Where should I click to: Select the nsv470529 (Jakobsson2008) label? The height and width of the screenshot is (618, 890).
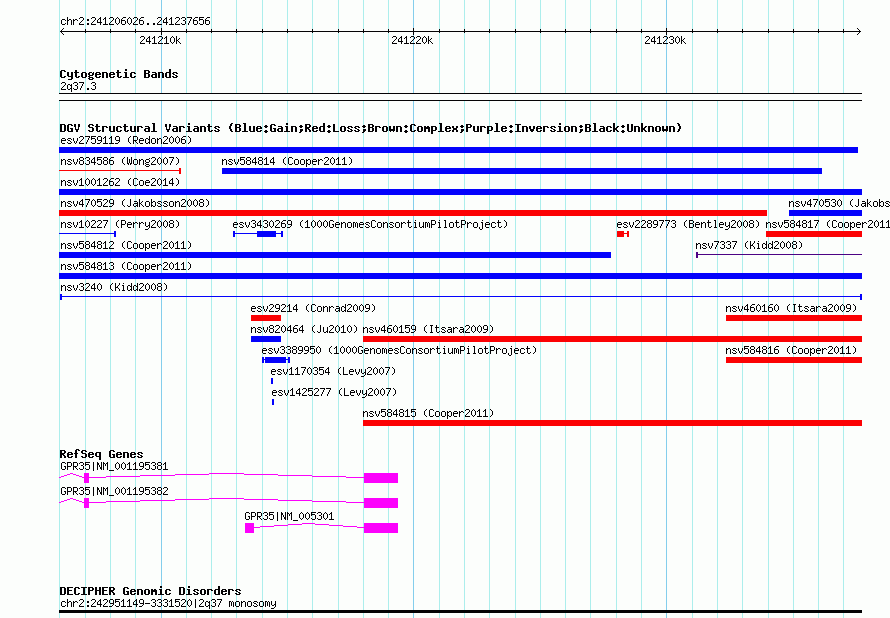(x=135, y=203)
